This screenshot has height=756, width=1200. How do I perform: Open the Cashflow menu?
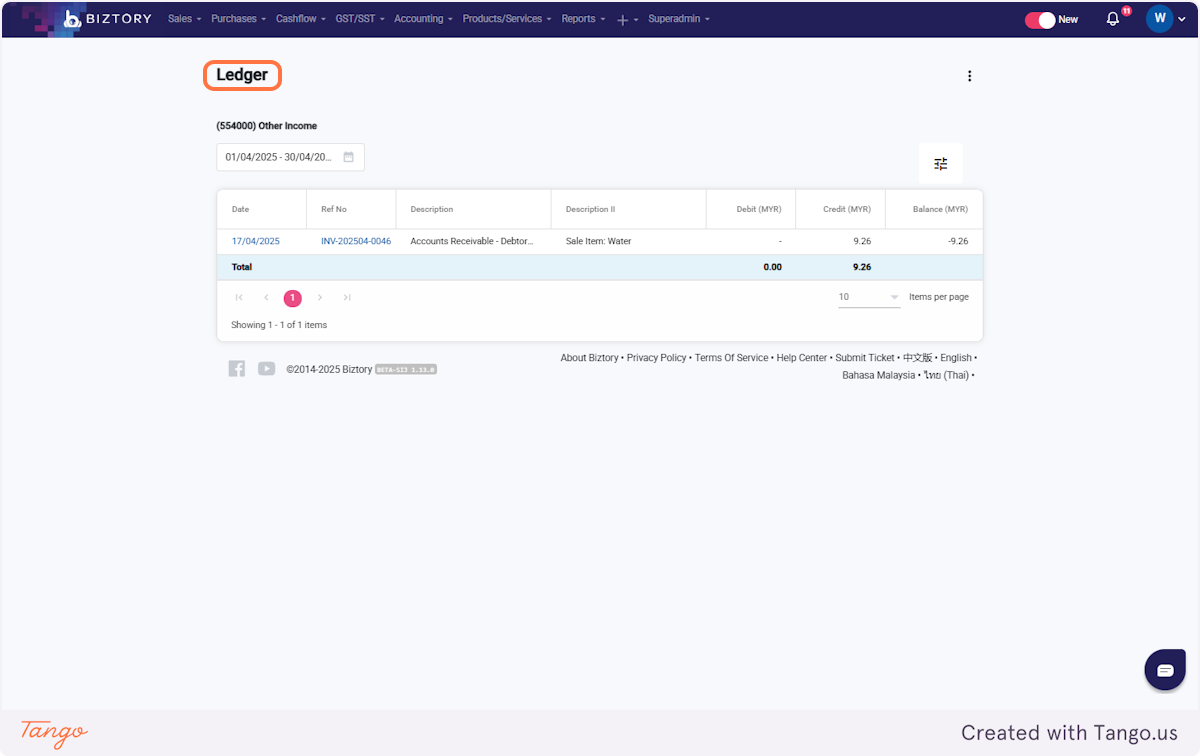[301, 19]
